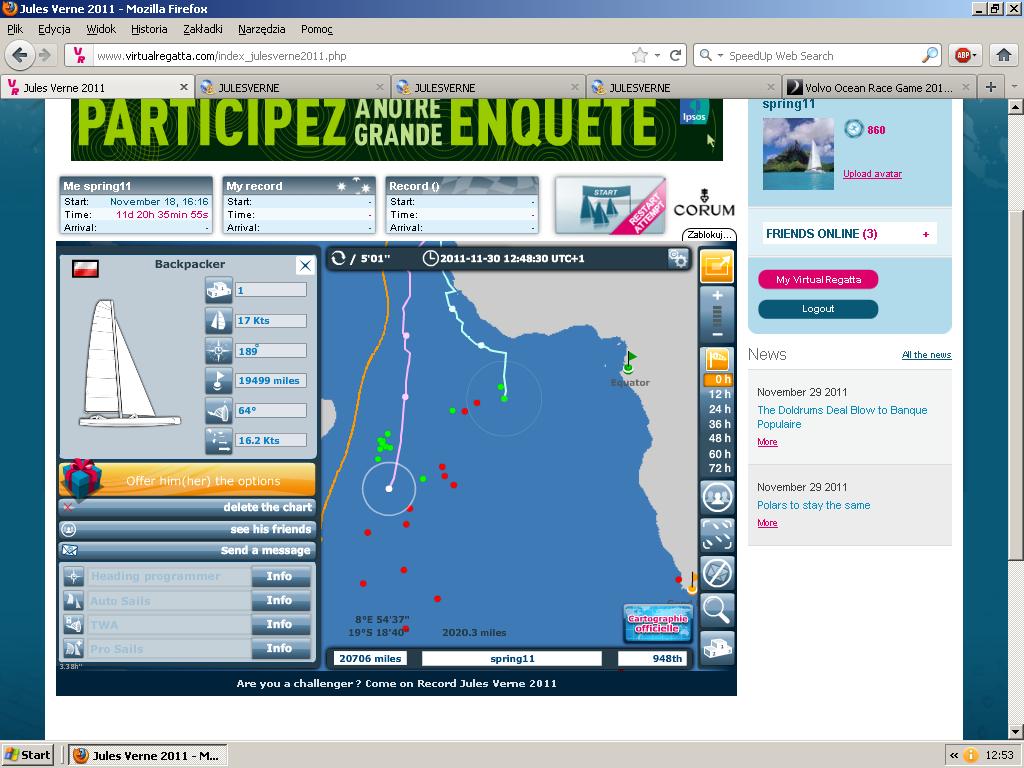Viewport: 1024px width, 768px height.
Task: Expand FRIENDS ONLINE list with plus sign
Action: pyautogui.click(x=926, y=234)
